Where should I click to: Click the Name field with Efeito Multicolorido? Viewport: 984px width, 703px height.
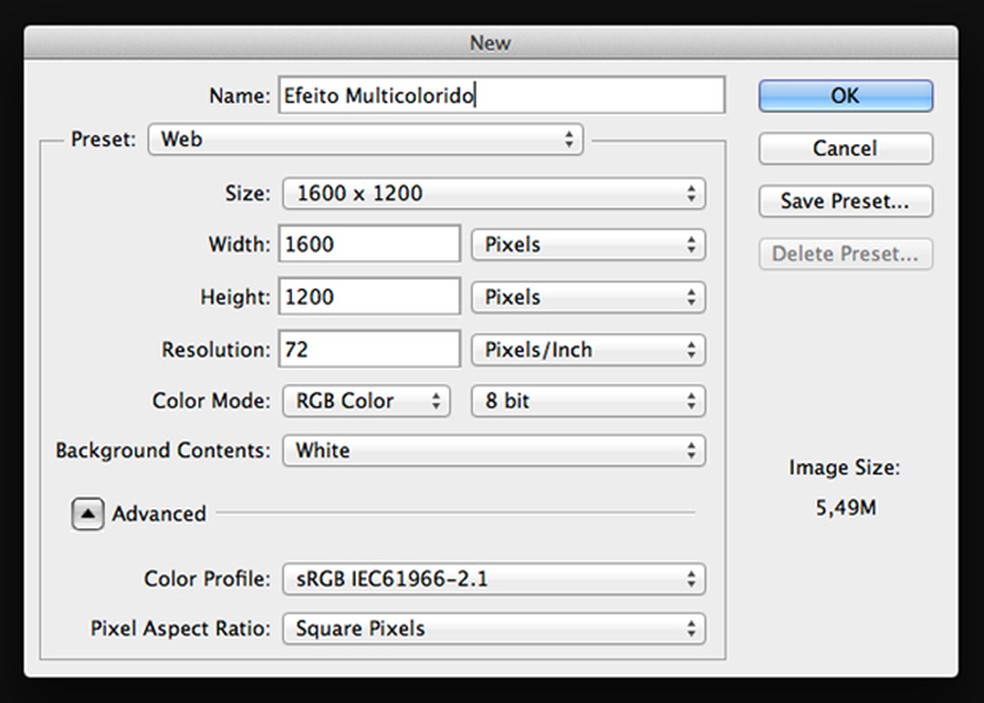point(500,96)
